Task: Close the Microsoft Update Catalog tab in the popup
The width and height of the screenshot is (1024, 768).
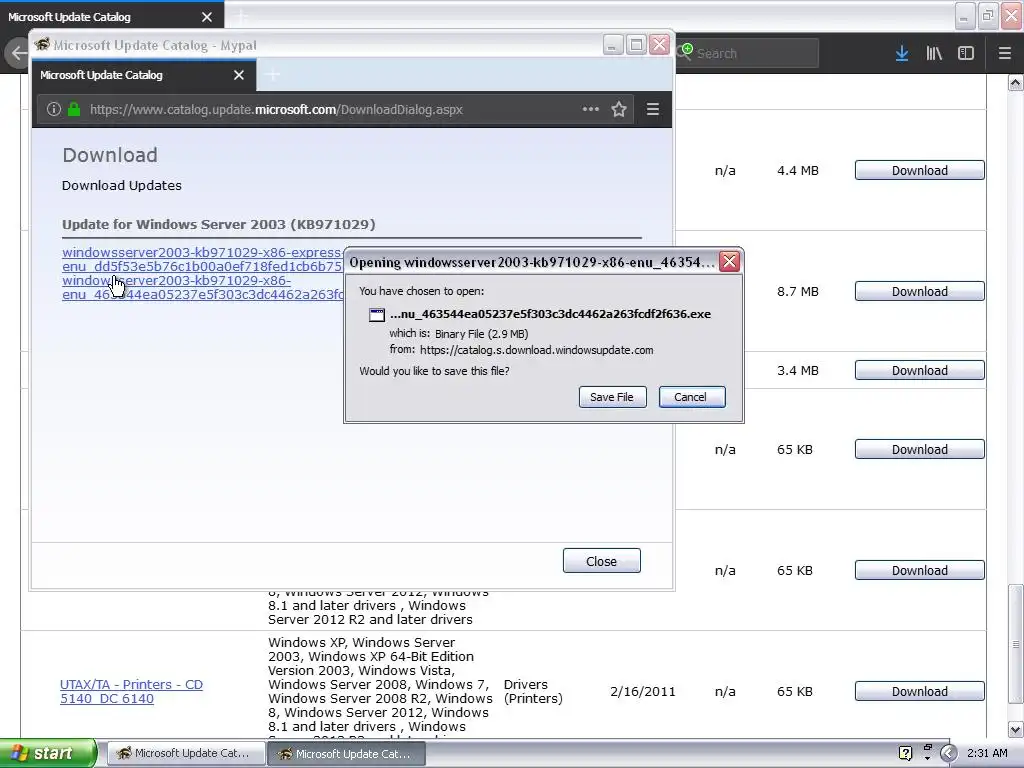Action: [239, 75]
